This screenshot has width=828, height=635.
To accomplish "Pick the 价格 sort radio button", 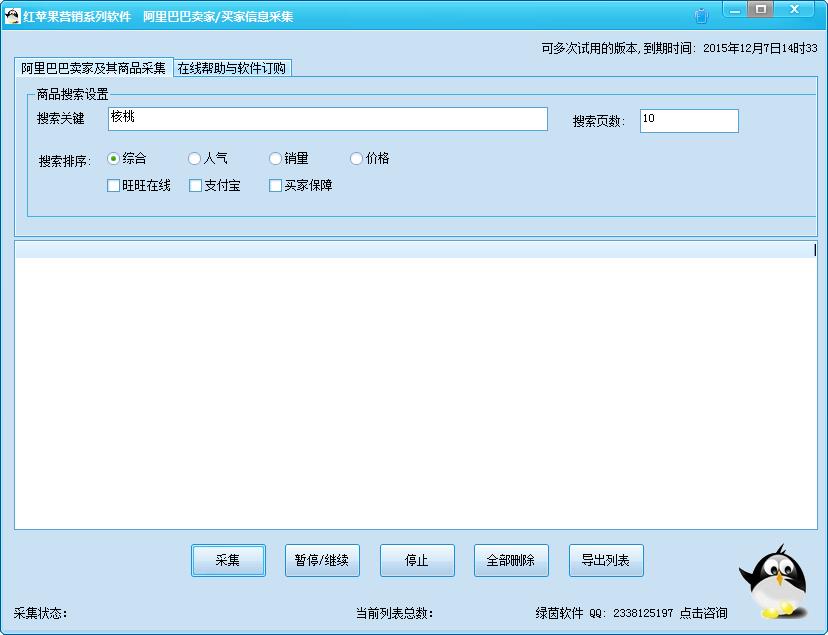I will [356, 158].
